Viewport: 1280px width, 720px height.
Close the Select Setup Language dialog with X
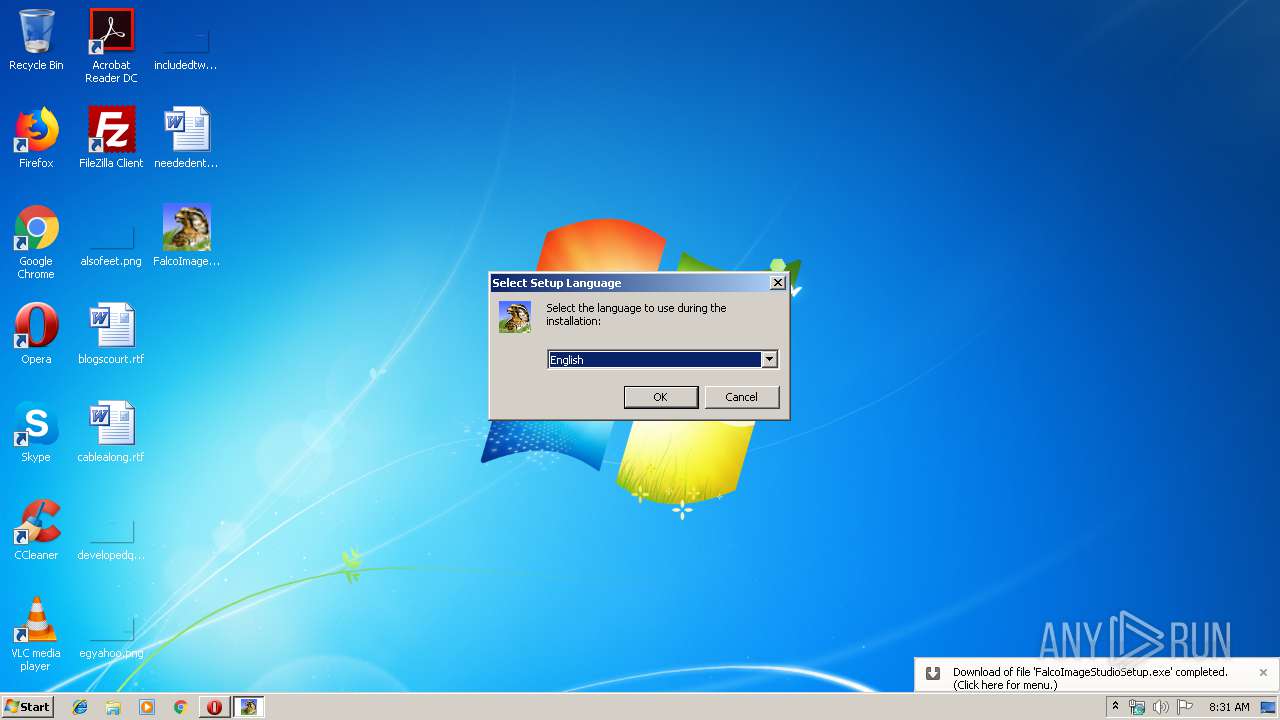click(x=777, y=283)
